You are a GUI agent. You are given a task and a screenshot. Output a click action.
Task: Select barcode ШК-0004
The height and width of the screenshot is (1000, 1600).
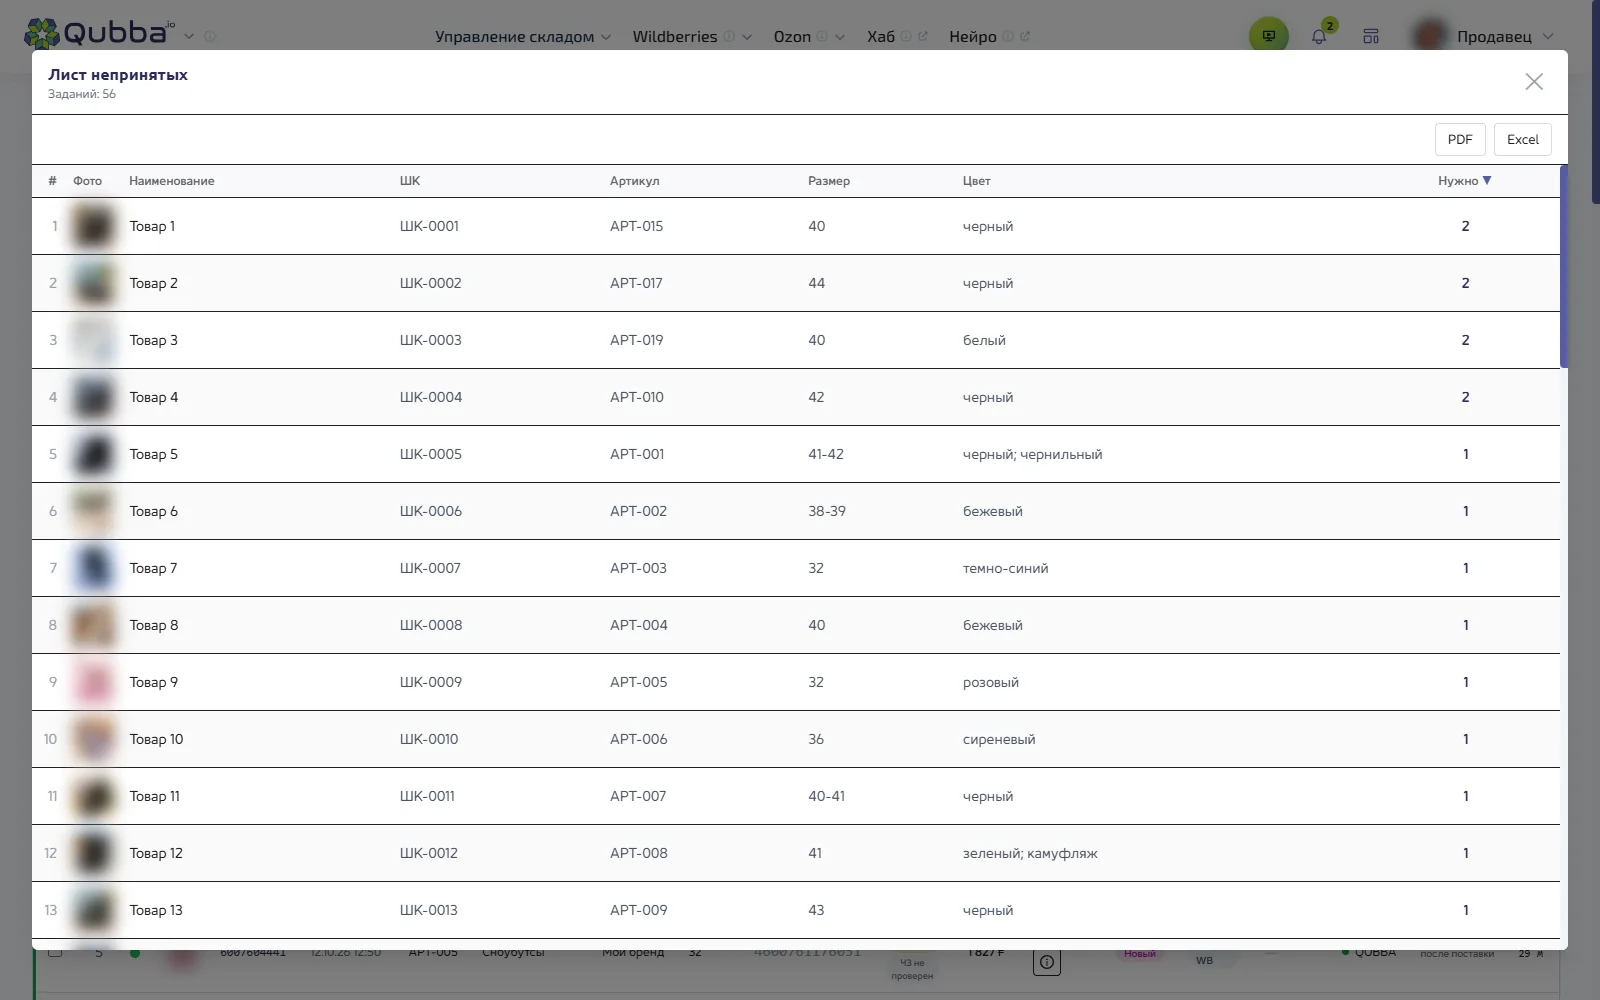(431, 397)
